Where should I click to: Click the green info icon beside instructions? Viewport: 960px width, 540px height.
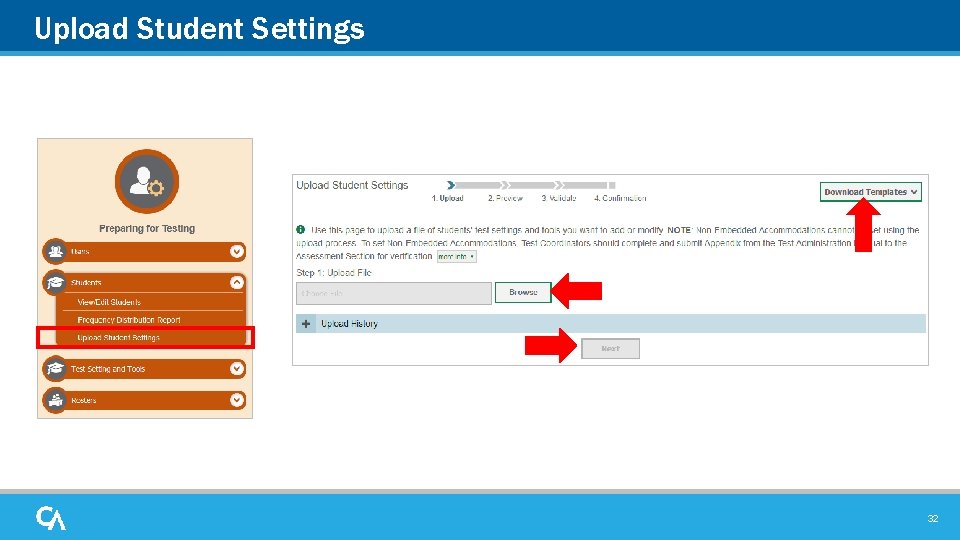coord(301,230)
